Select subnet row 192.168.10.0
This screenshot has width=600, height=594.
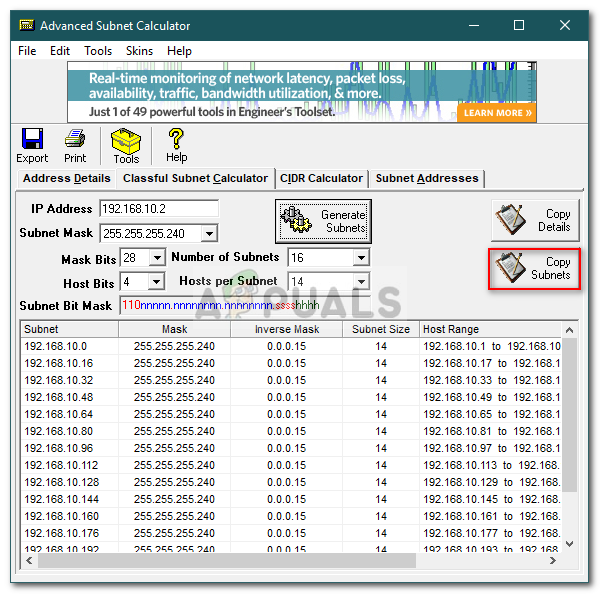pyautogui.click(x=291, y=346)
